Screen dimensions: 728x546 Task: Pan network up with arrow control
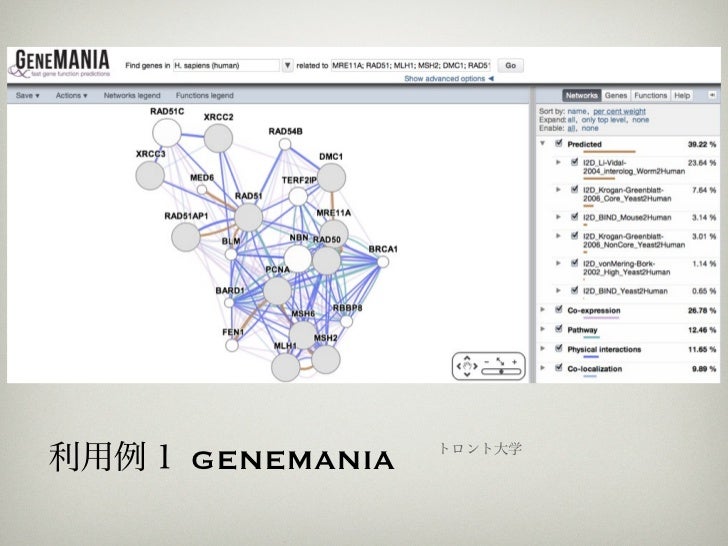[467, 358]
